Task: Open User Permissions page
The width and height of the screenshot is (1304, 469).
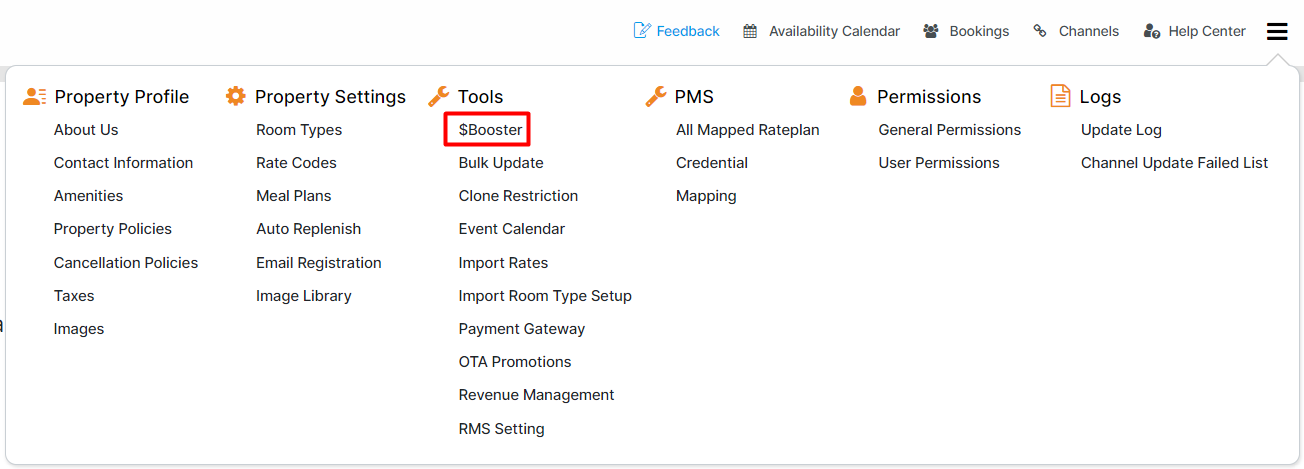Action: (x=939, y=163)
